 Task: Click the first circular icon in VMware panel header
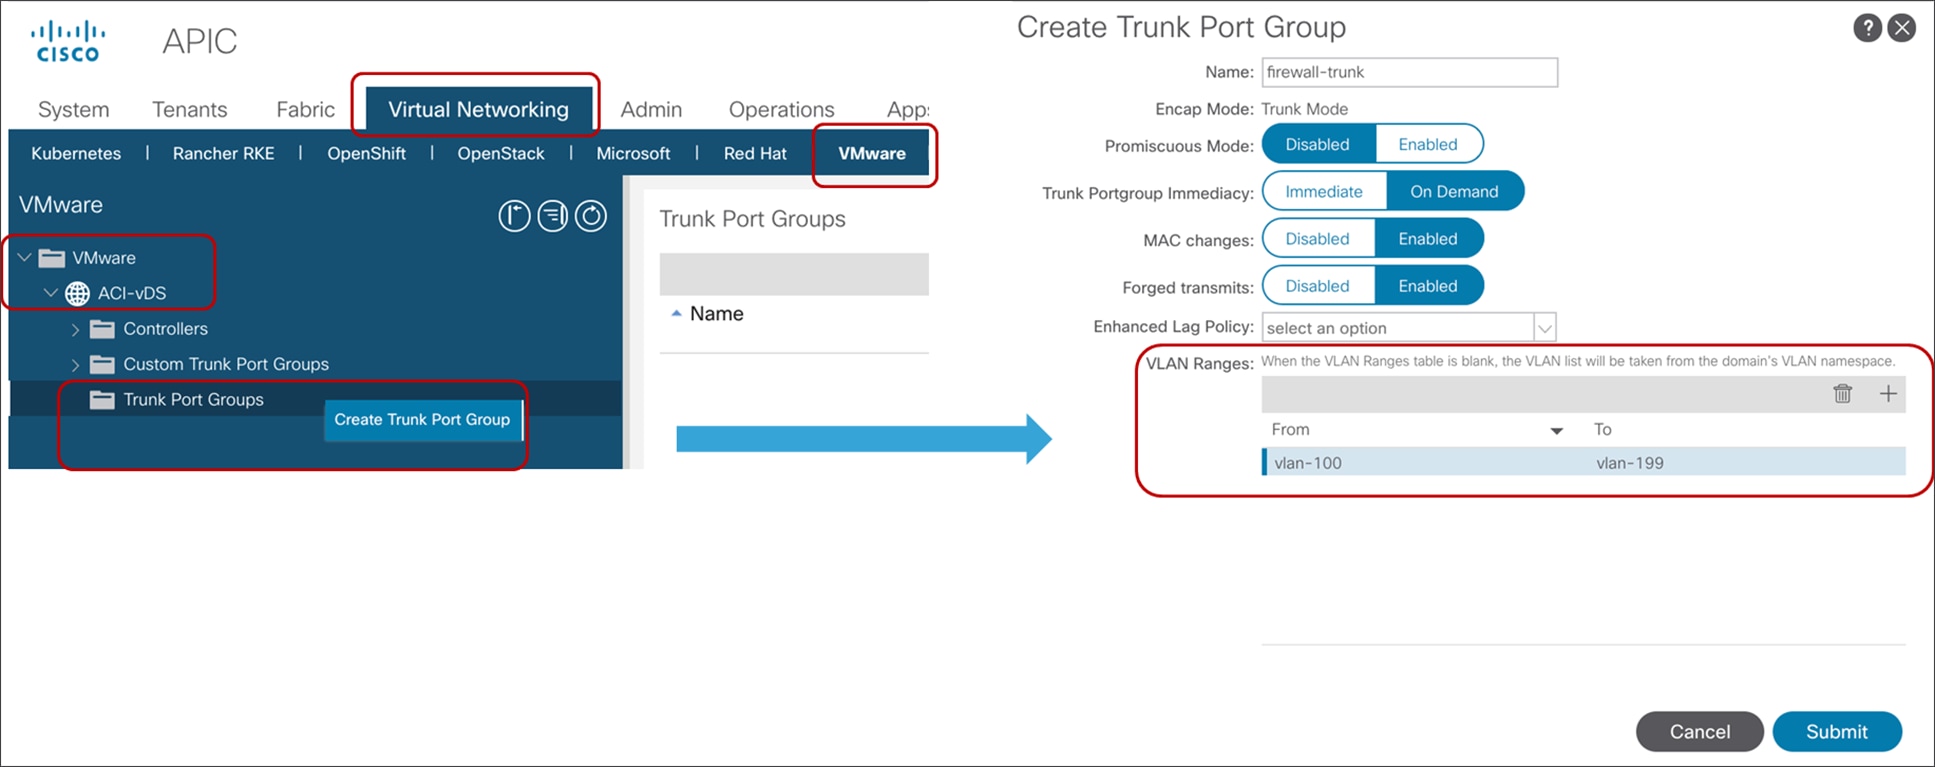514,216
